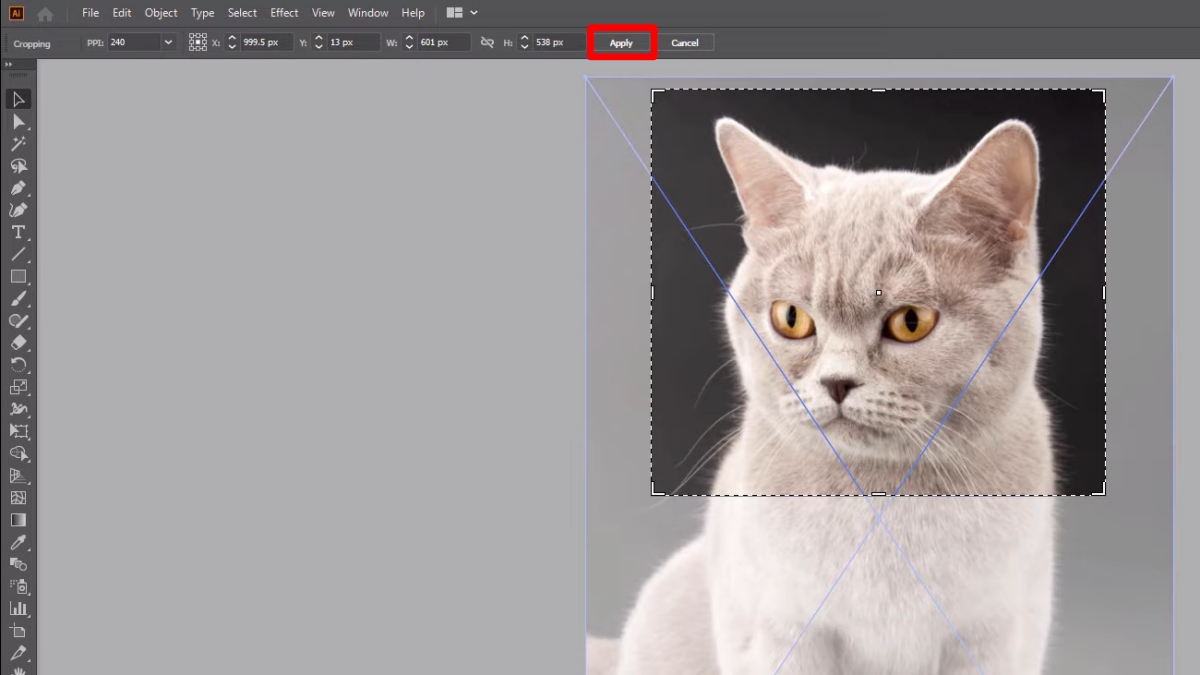The width and height of the screenshot is (1200, 675).
Task: Select the Line Segment tool
Action: [18, 254]
